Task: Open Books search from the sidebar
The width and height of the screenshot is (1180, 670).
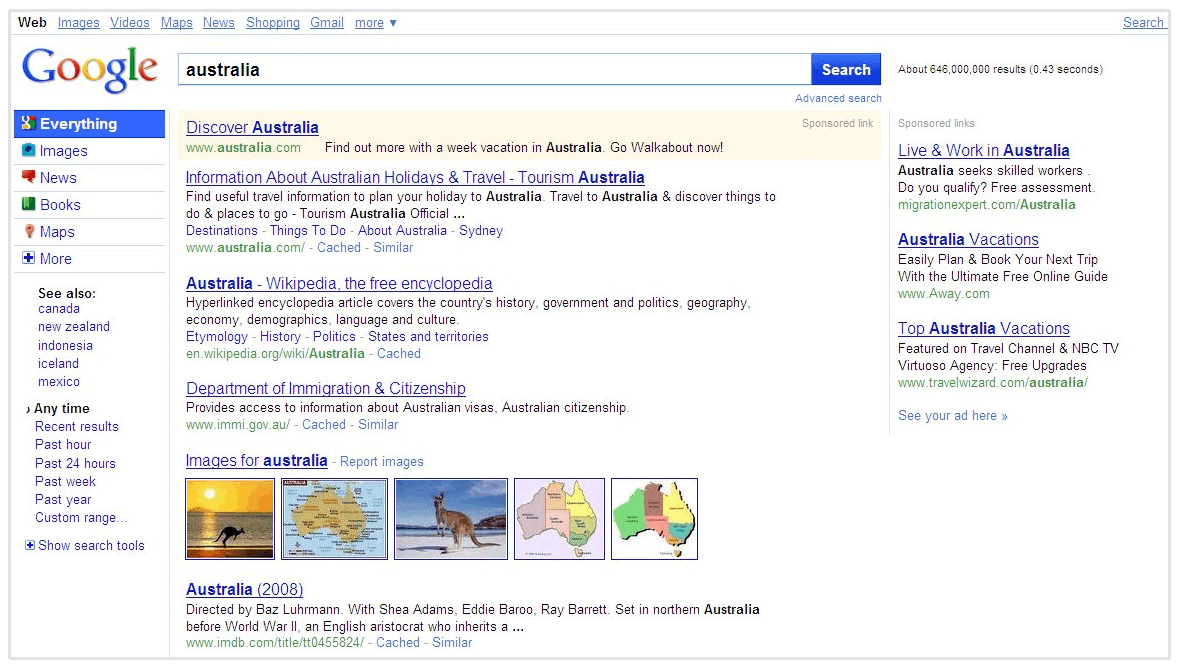Action: [x=27, y=204]
